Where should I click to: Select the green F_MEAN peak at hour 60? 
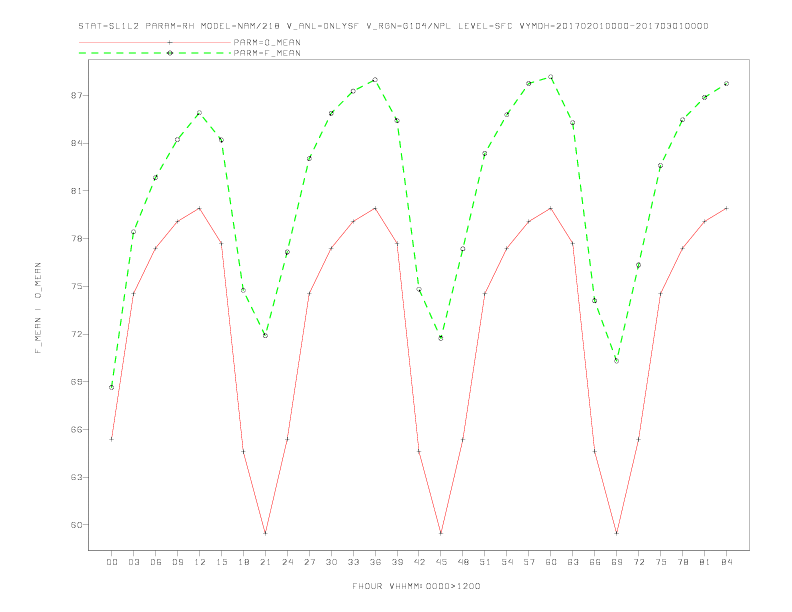coord(551,77)
